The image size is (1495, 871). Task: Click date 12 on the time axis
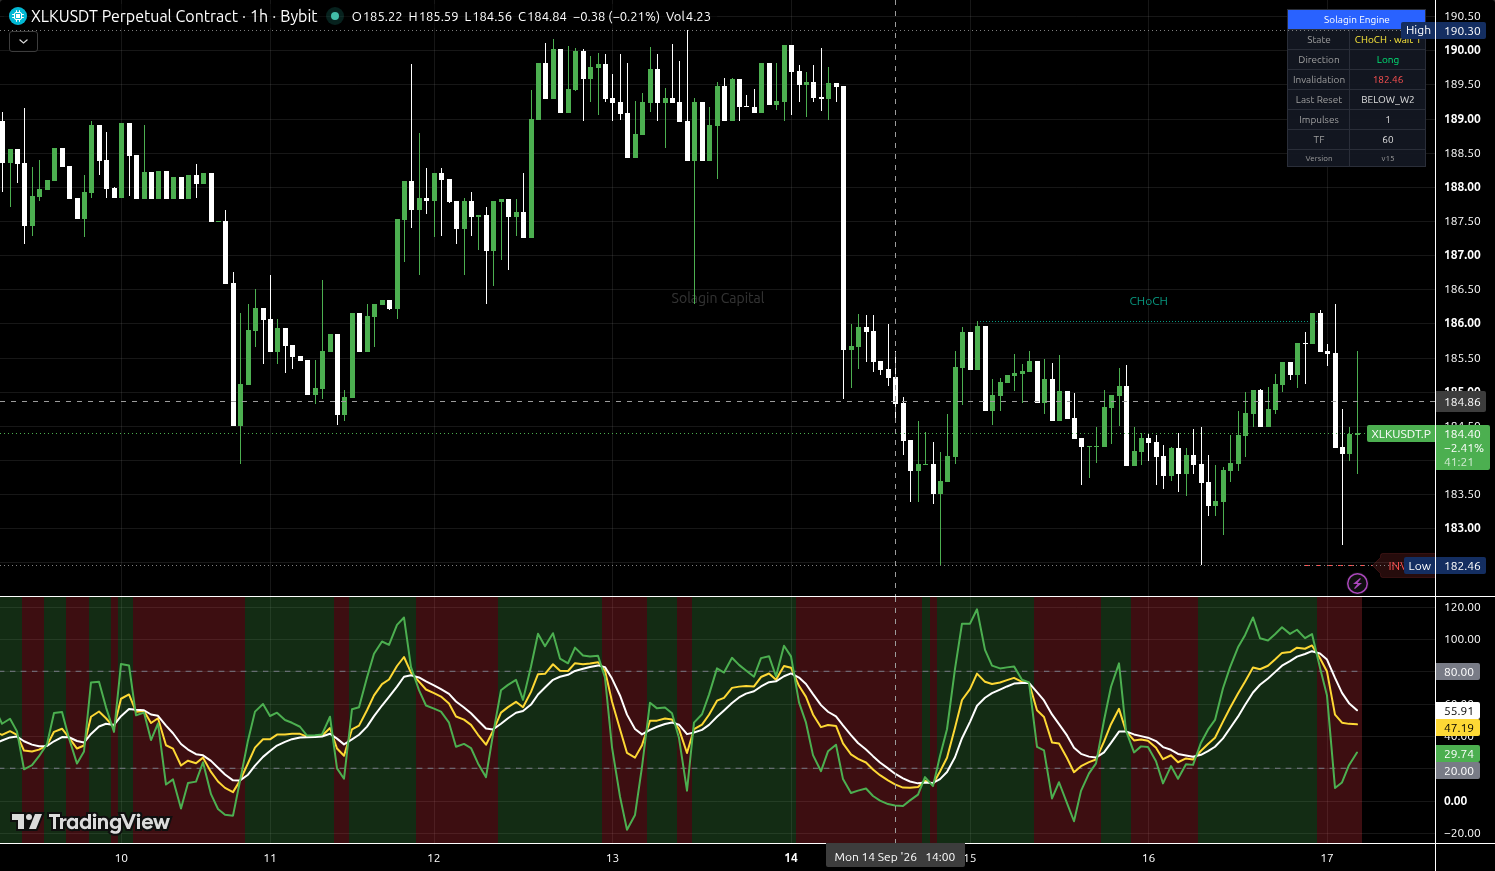point(434,858)
